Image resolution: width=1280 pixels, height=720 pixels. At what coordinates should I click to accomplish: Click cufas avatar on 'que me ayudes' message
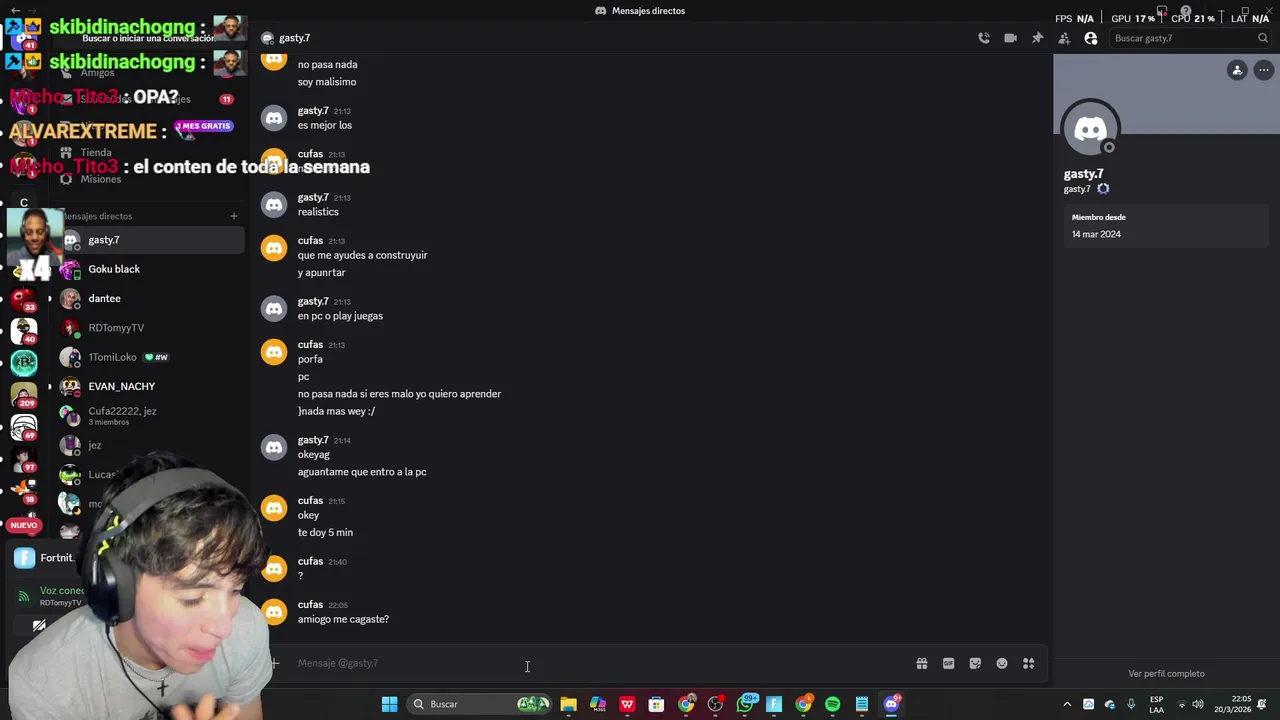274,248
